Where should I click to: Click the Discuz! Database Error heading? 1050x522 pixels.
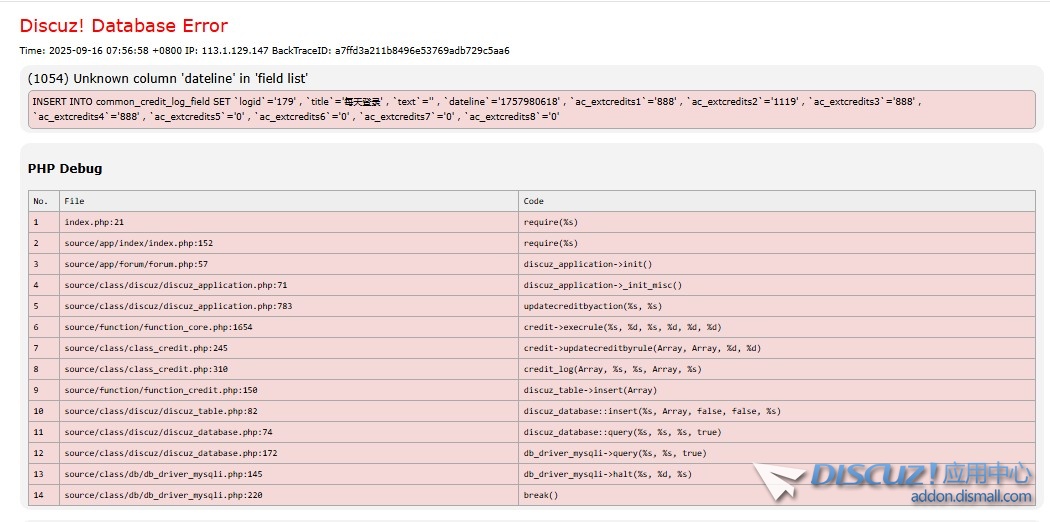coord(124,26)
